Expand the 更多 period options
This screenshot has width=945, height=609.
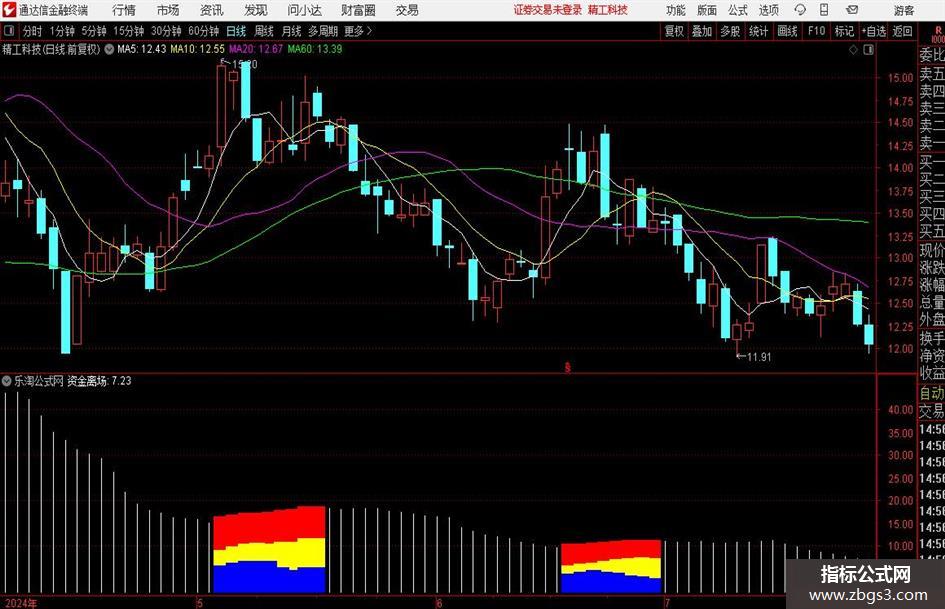(359, 31)
